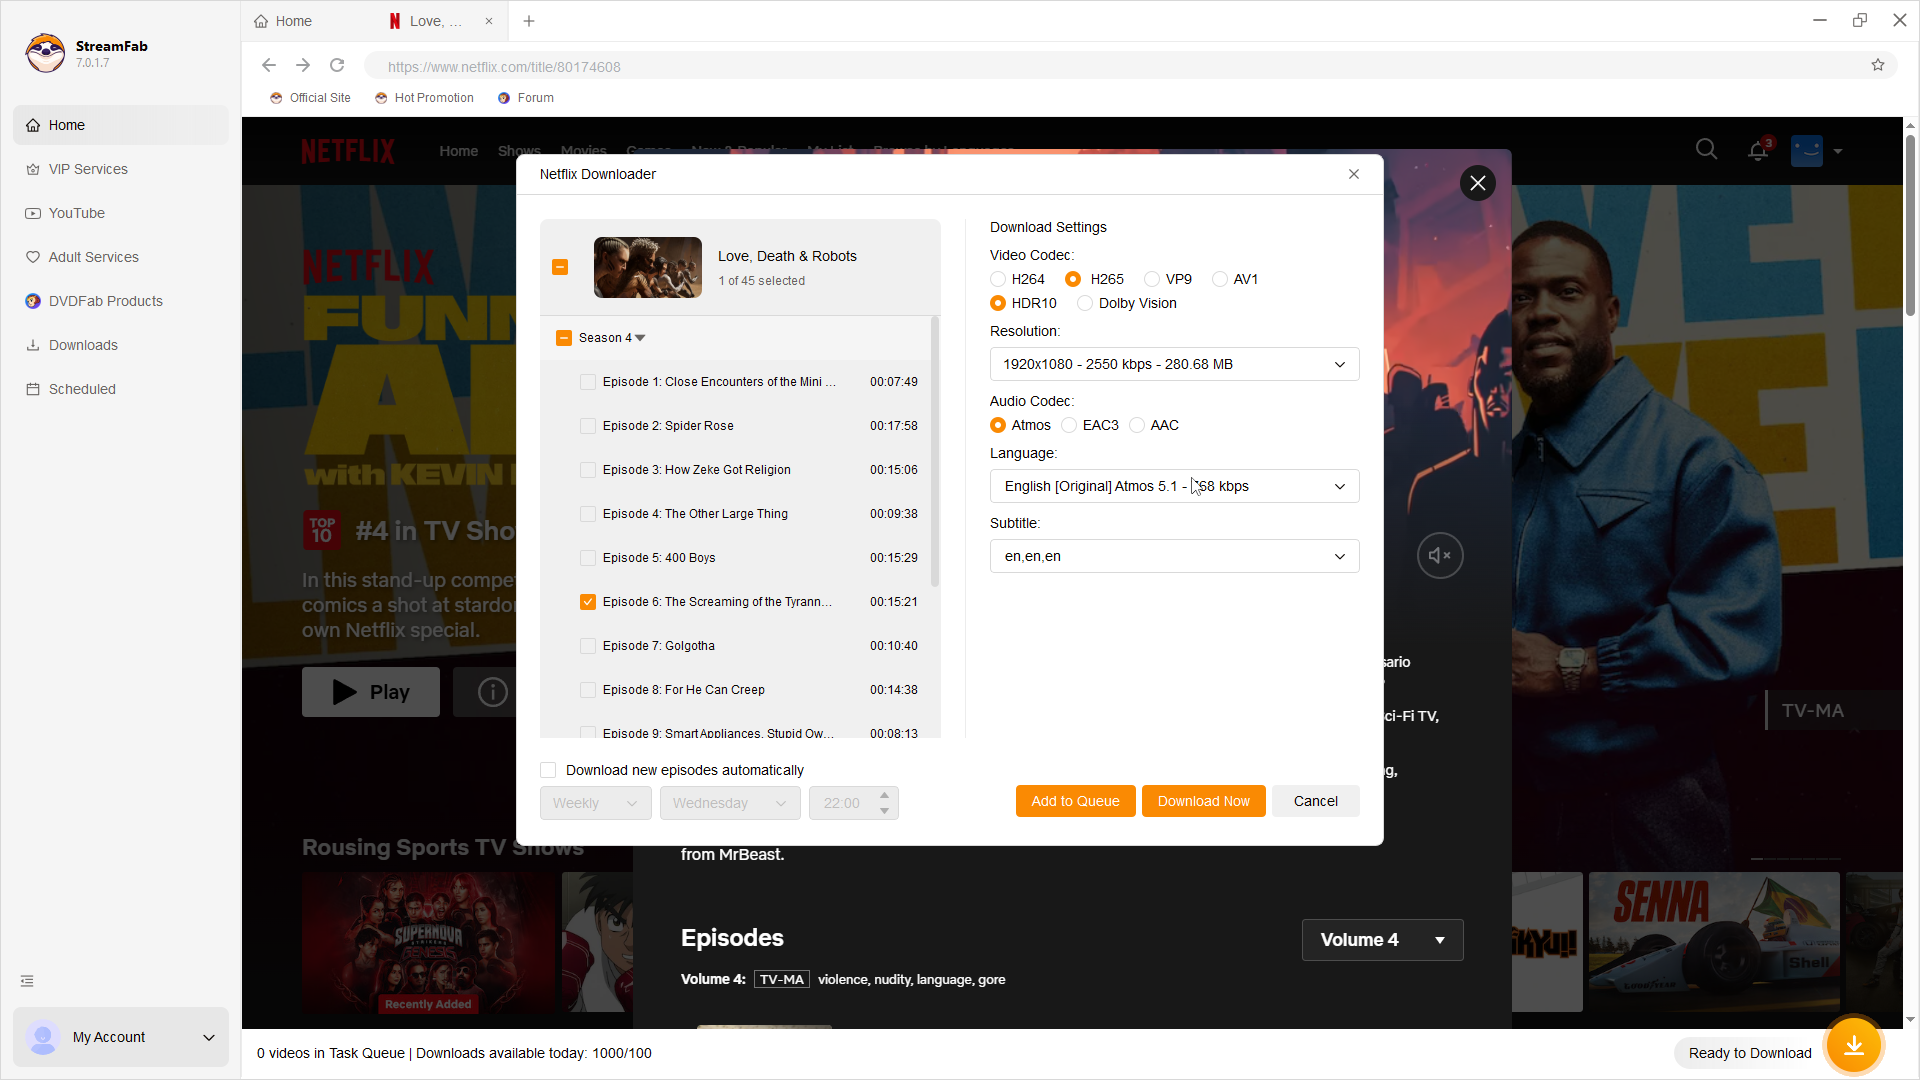1920x1080 pixels.
Task: Check Episode 8: For He Can Creep
Action: point(588,690)
